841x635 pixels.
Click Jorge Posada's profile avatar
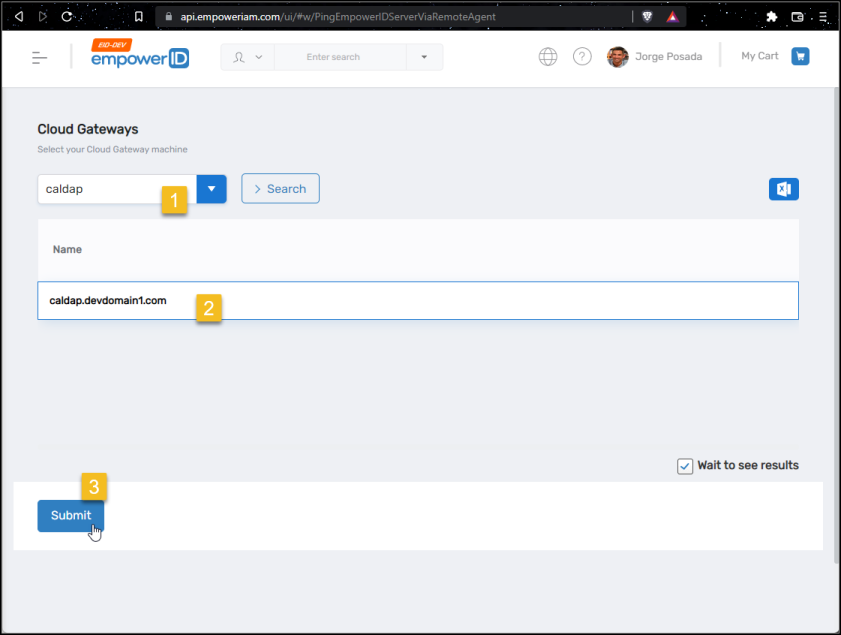coord(618,57)
